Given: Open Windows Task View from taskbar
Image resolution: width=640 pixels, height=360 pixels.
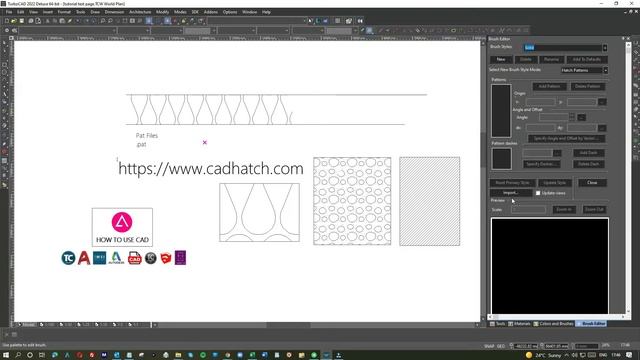Looking at the screenshot, I should [x=42, y=355].
